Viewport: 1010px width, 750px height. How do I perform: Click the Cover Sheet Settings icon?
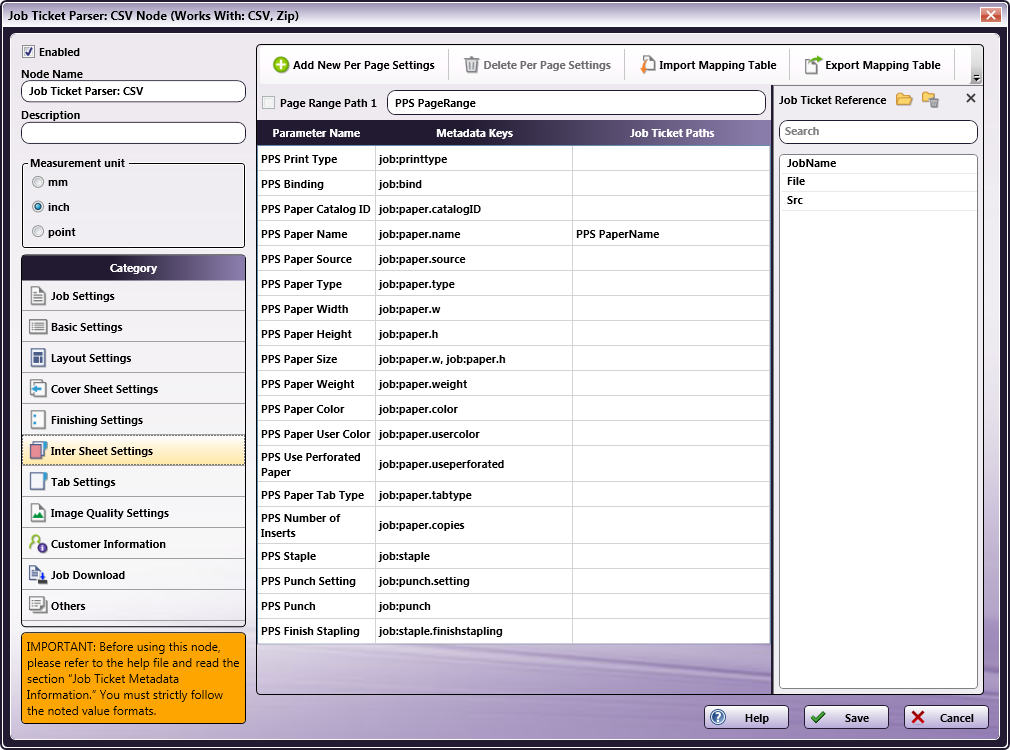point(38,389)
